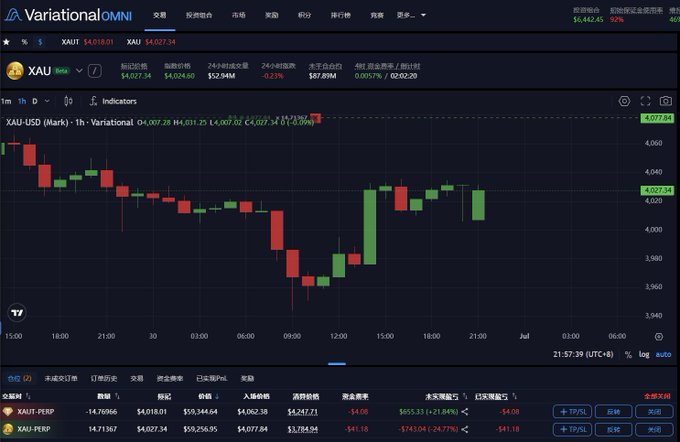Close the XAUT-PERP position
The height and width of the screenshot is (442, 680).
point(654,412)
